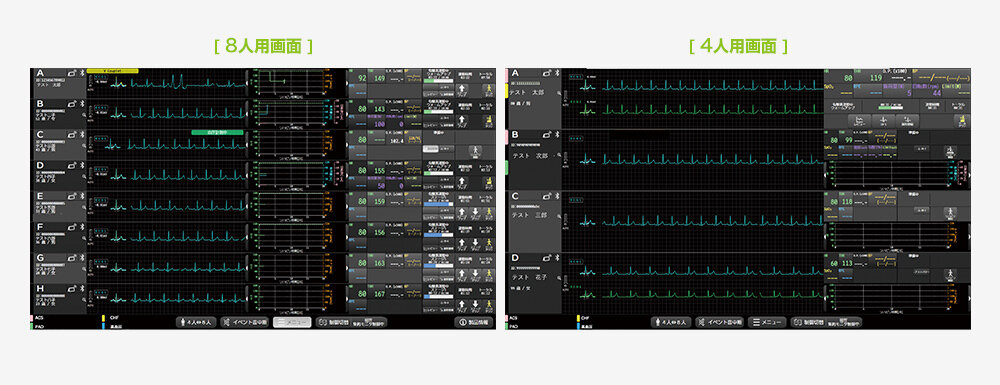Screen dimensions: 1000x385
Task: Click first exercise control button, patient A 4-patient screen
Action: pyautogui.click(x=860, y=121)
